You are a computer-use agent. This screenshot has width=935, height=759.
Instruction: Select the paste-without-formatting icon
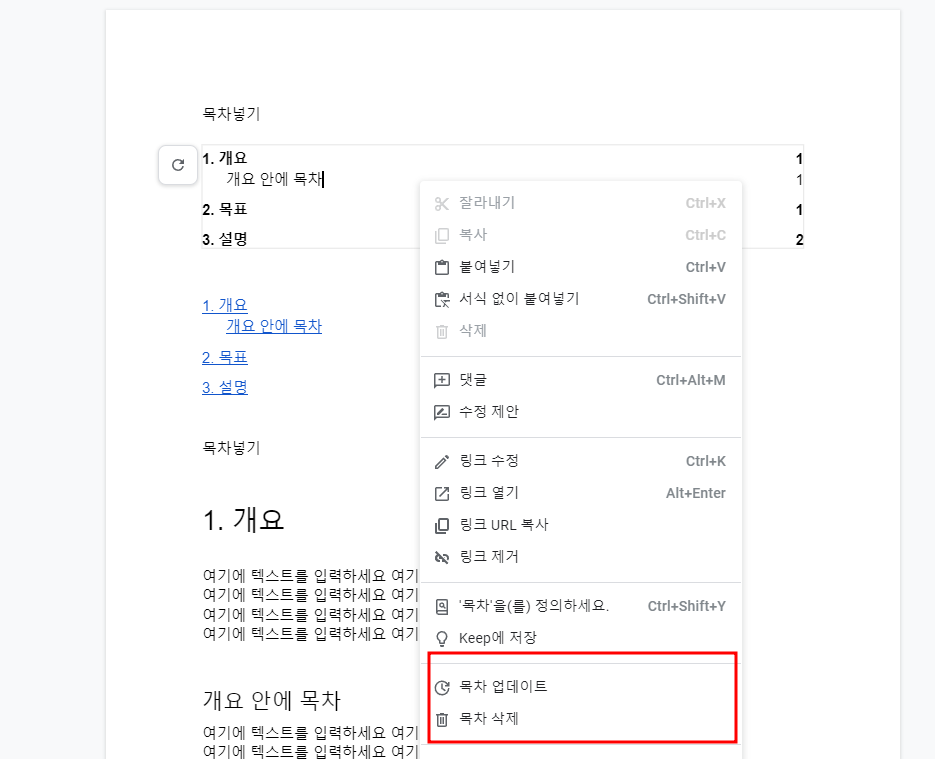point(441,298)
